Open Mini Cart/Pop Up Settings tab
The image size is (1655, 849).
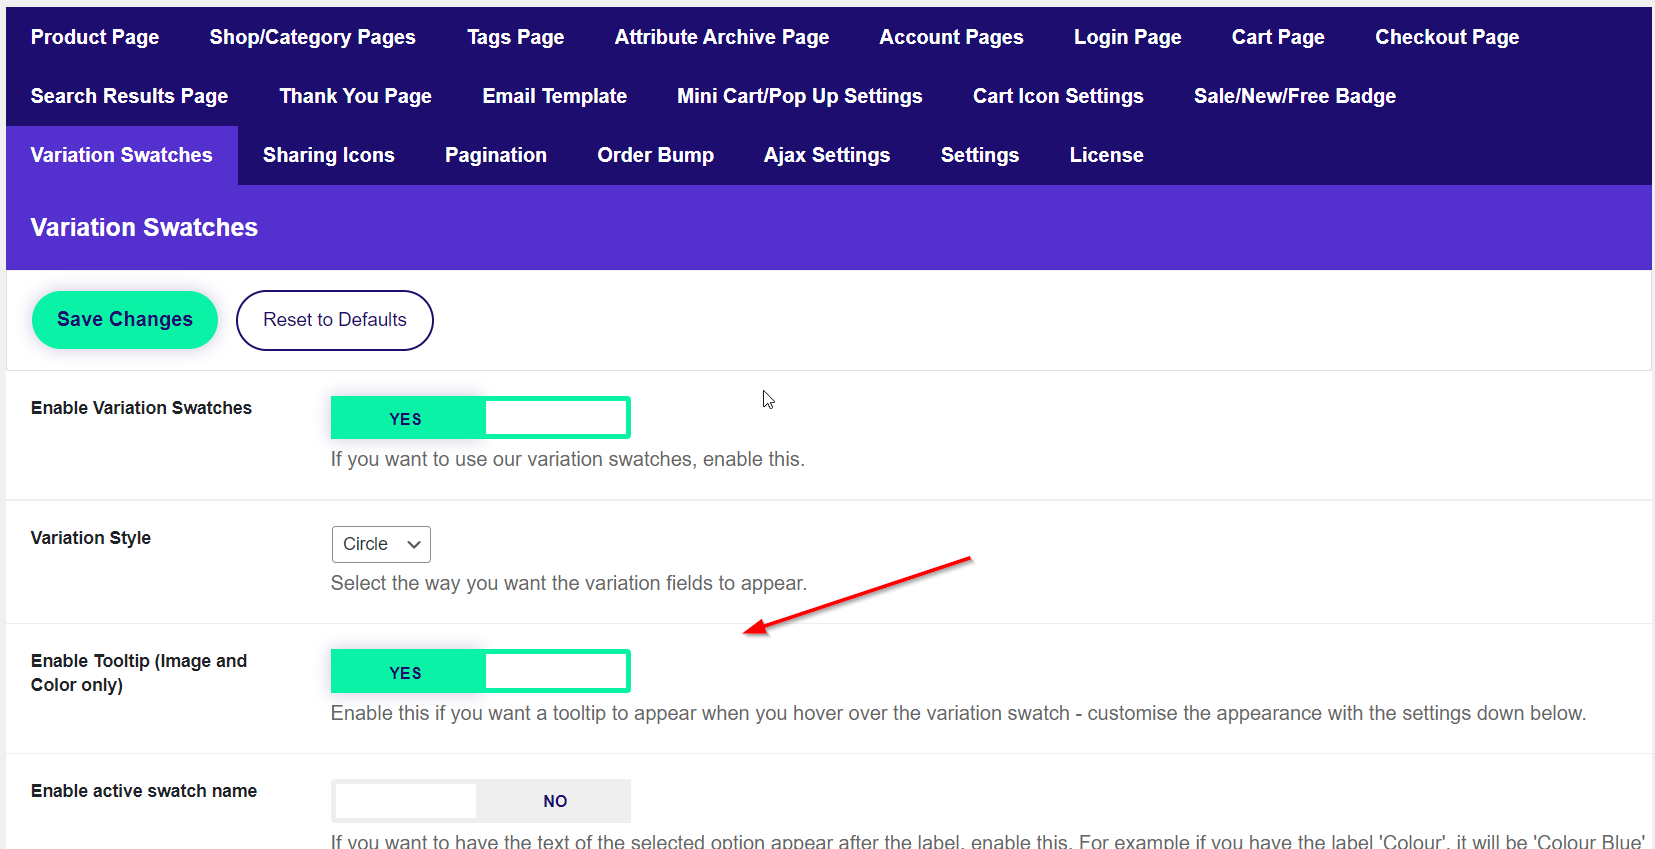coord(799,96)
